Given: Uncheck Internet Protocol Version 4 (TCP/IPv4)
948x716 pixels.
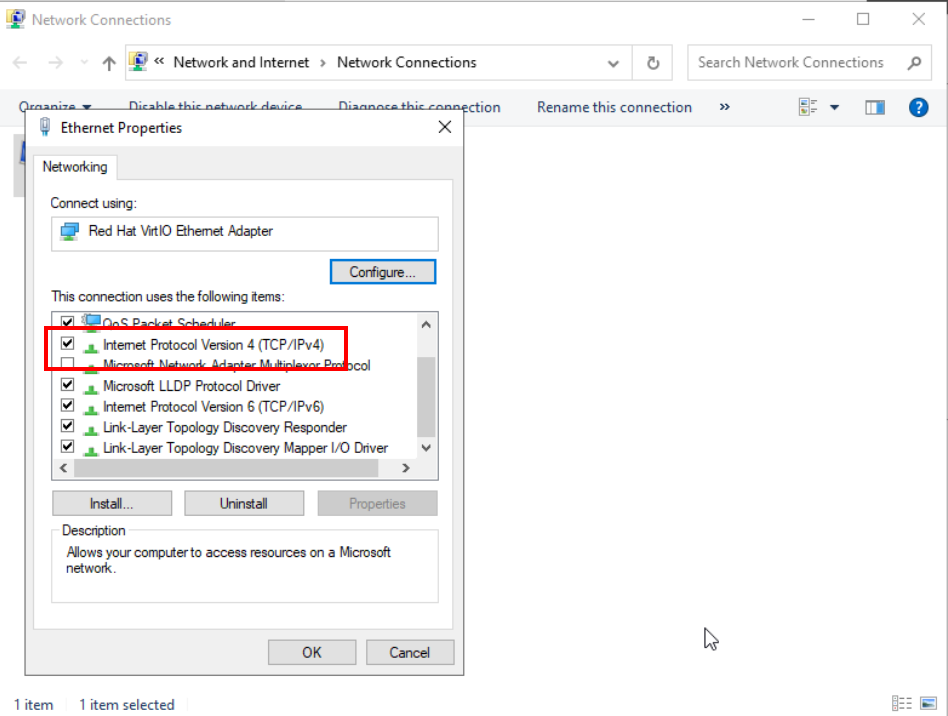Looking at the screenshot, I should tap(68, 344).
